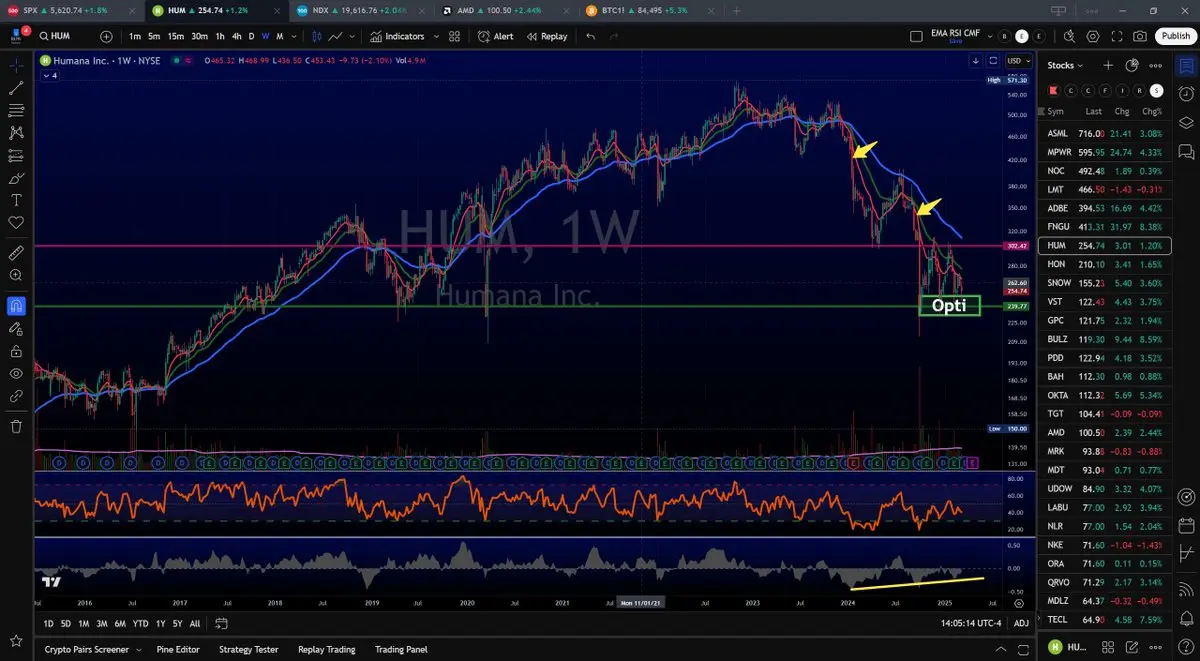Take a snapshot with camera icon
Viewport: 1200px width, 661px height.
click(x=1141, y=36)
